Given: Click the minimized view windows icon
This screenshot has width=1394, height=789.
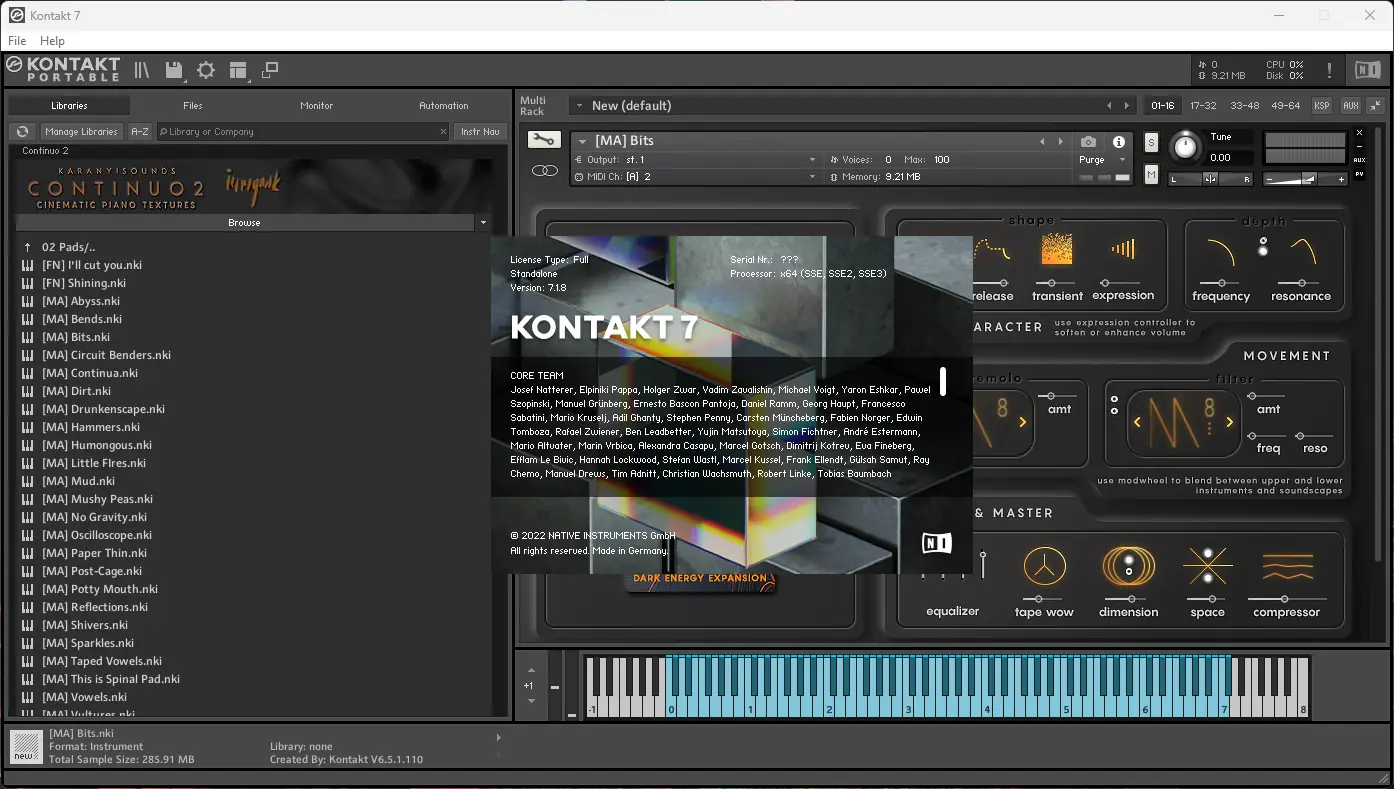Looking at the screenshot, I should [x=270, y=70].
